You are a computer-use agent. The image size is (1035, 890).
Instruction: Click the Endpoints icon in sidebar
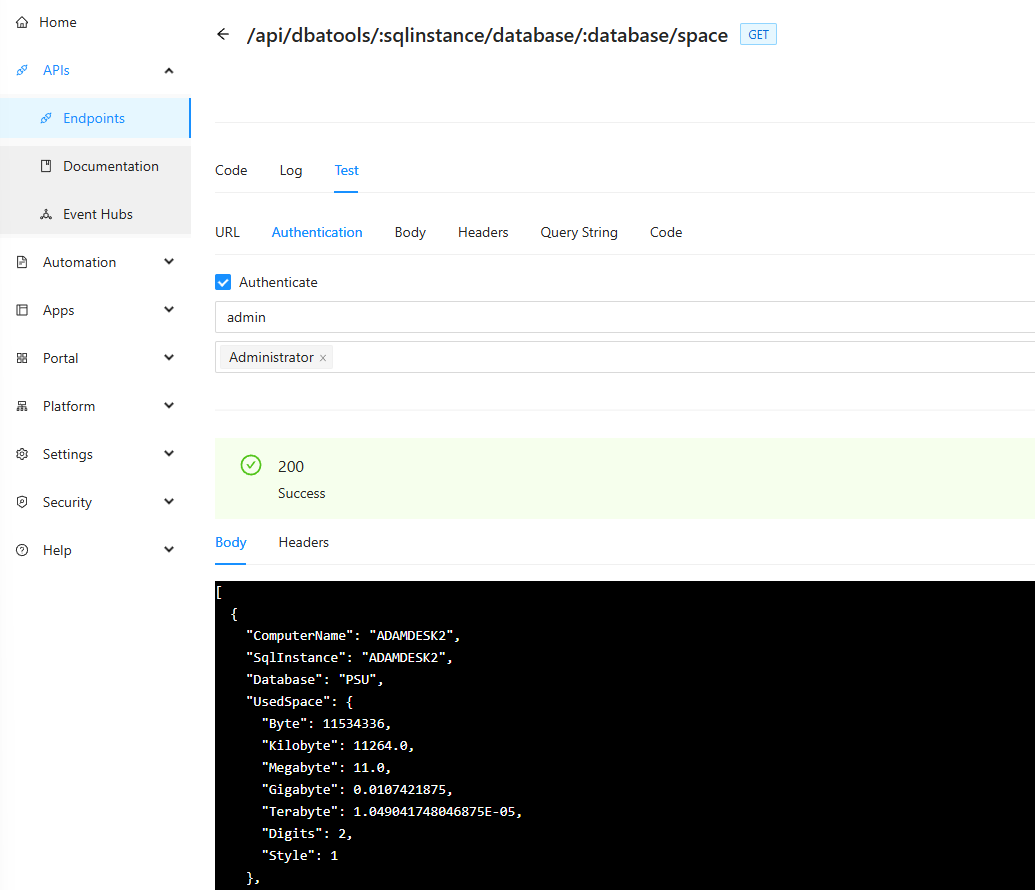point(46,118)
